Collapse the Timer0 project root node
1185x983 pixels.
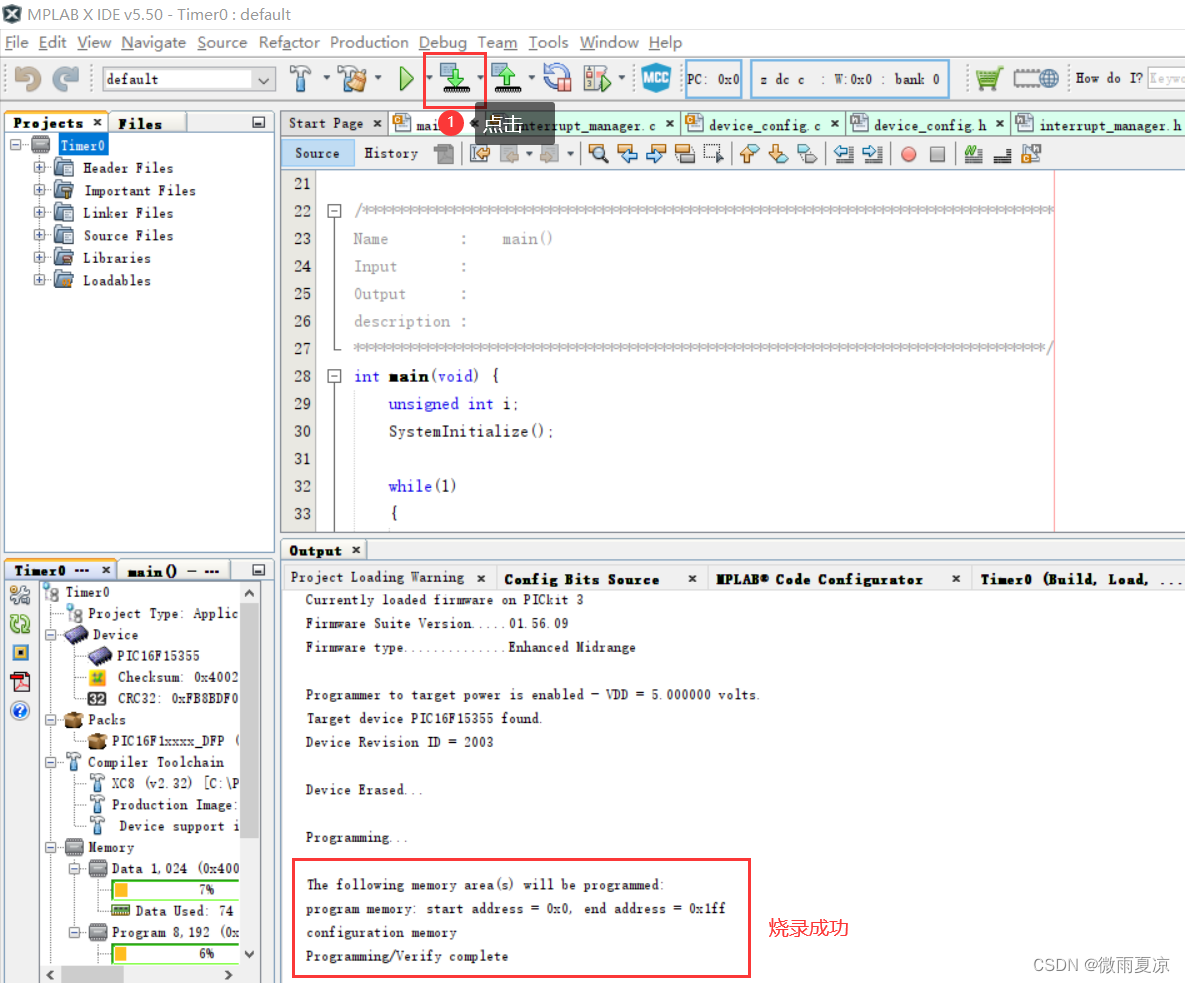pos(16,144)
